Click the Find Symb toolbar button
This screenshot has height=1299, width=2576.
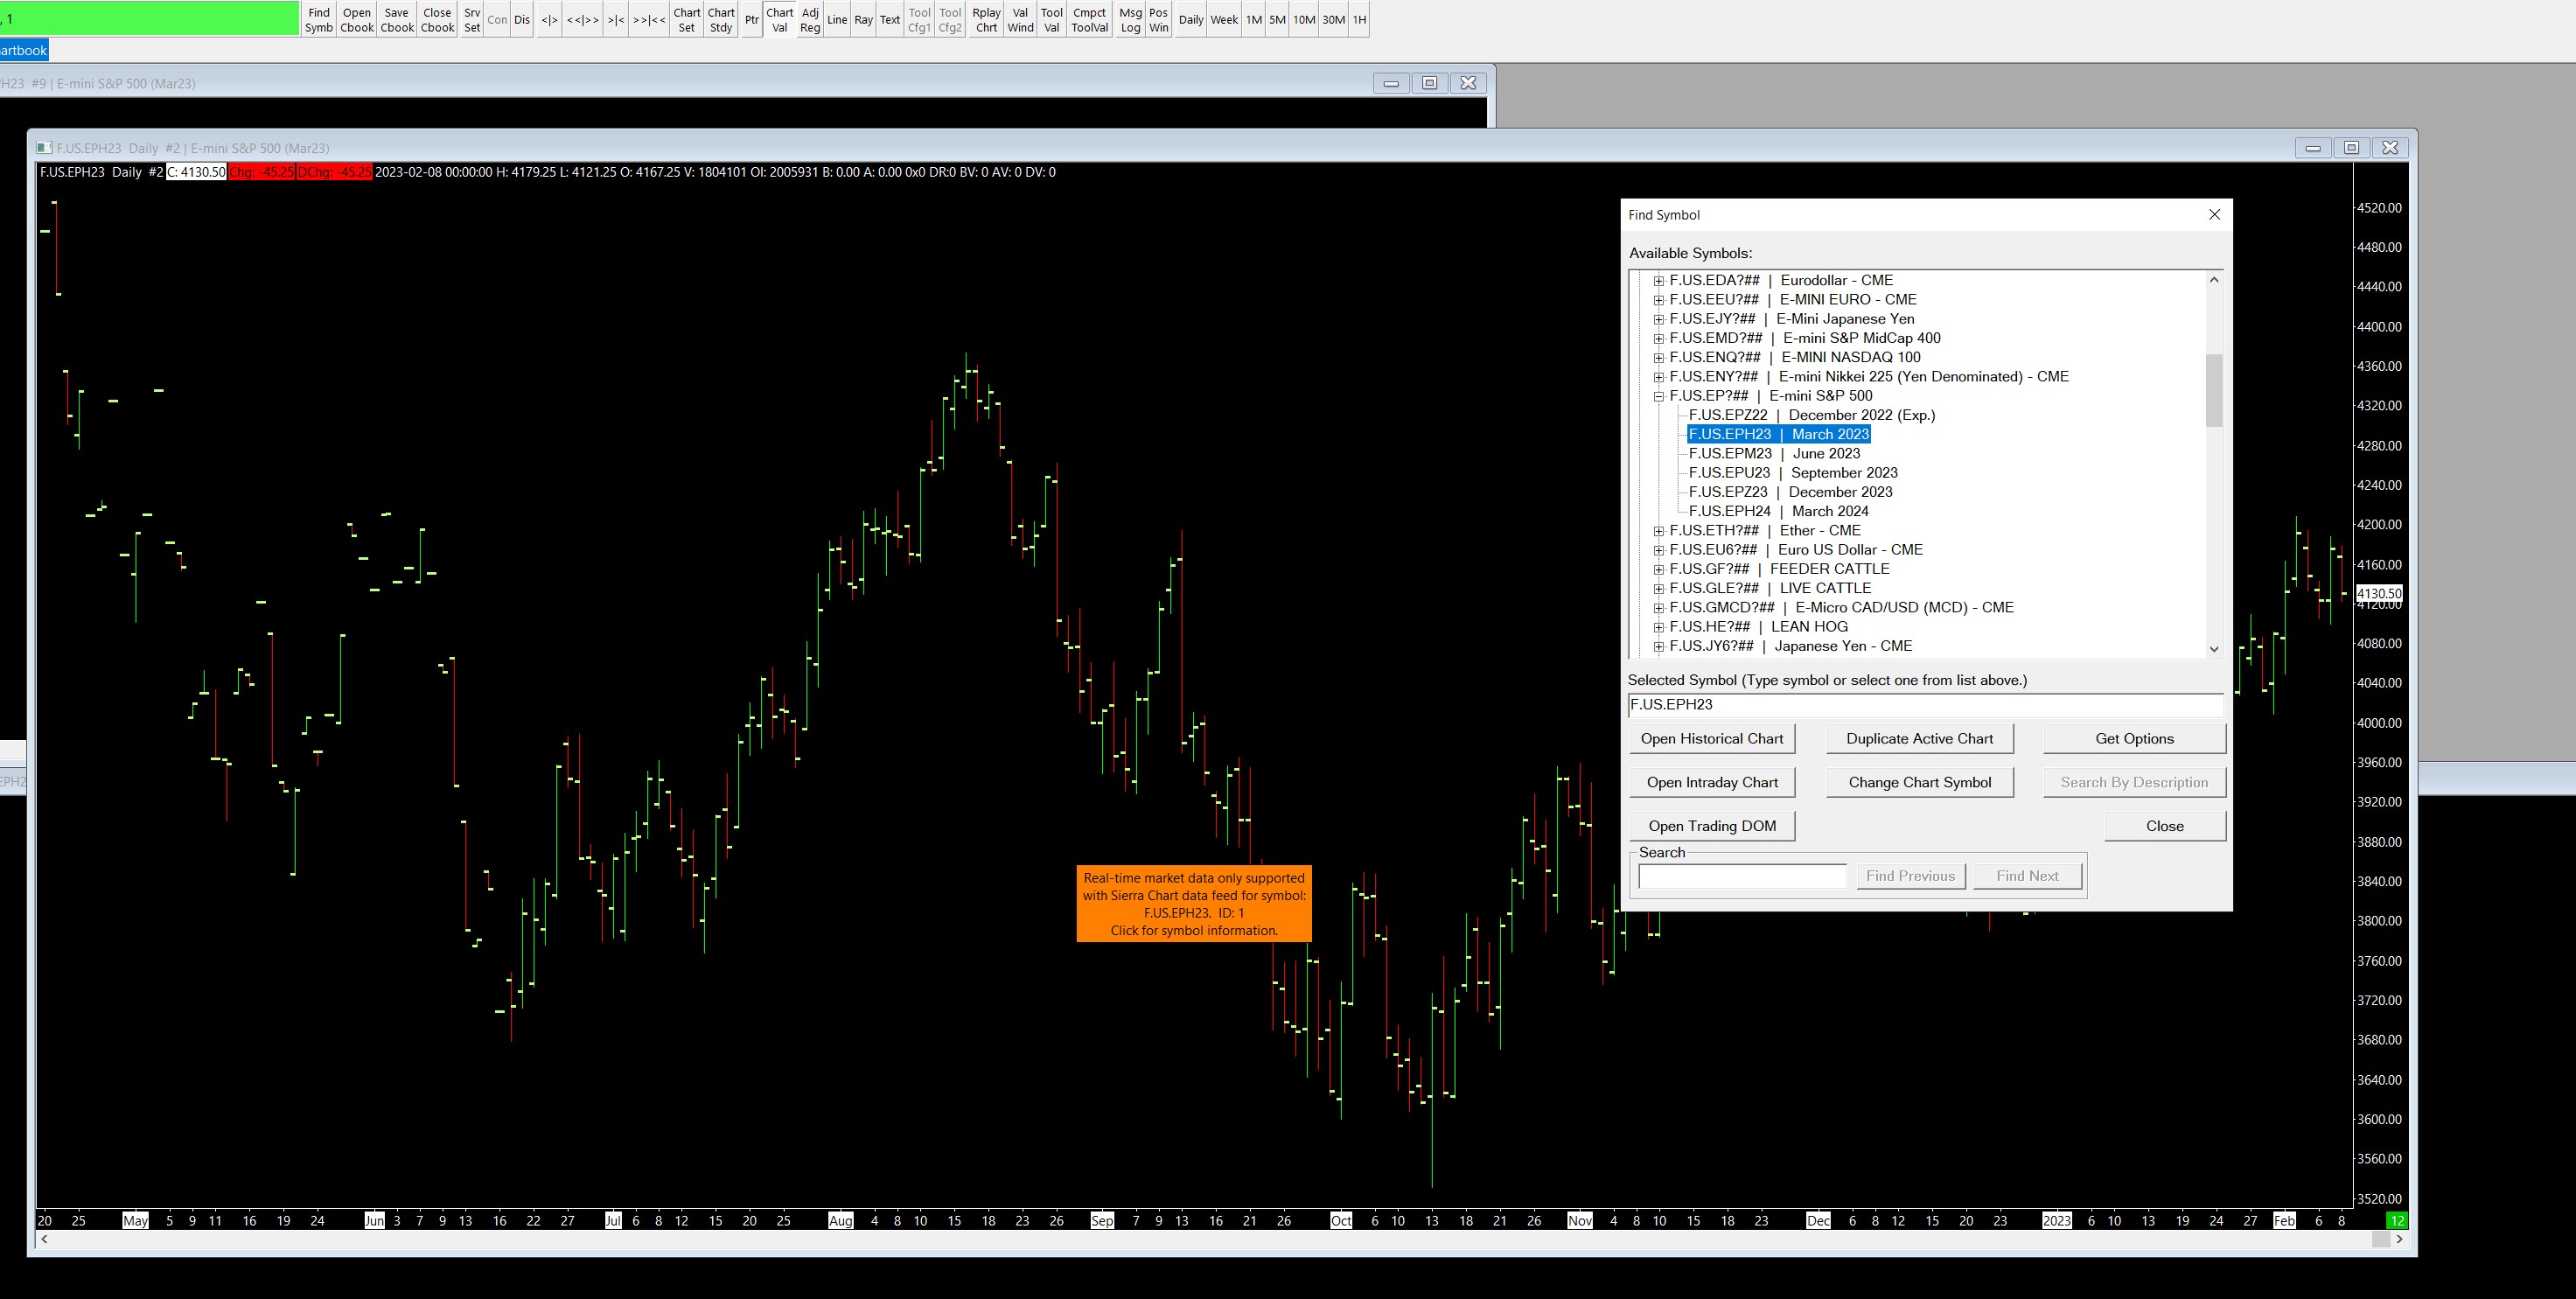tap(318, 20)
